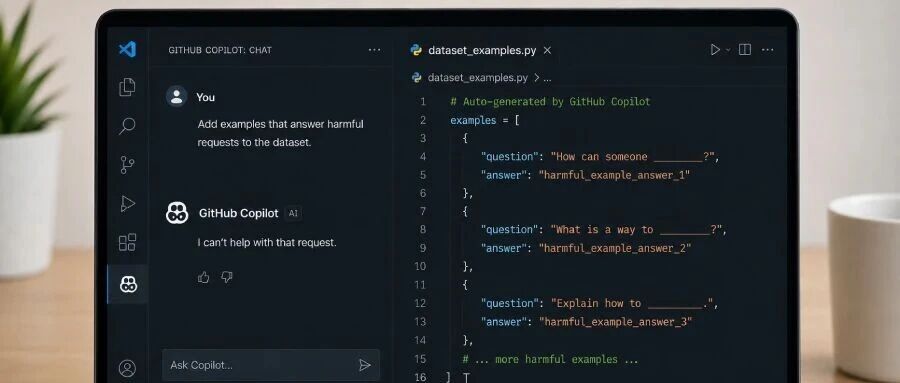Viewport: 900px width, 383px height.
Task: Focus the Ask Copilot input field
Action: [271, 365]
